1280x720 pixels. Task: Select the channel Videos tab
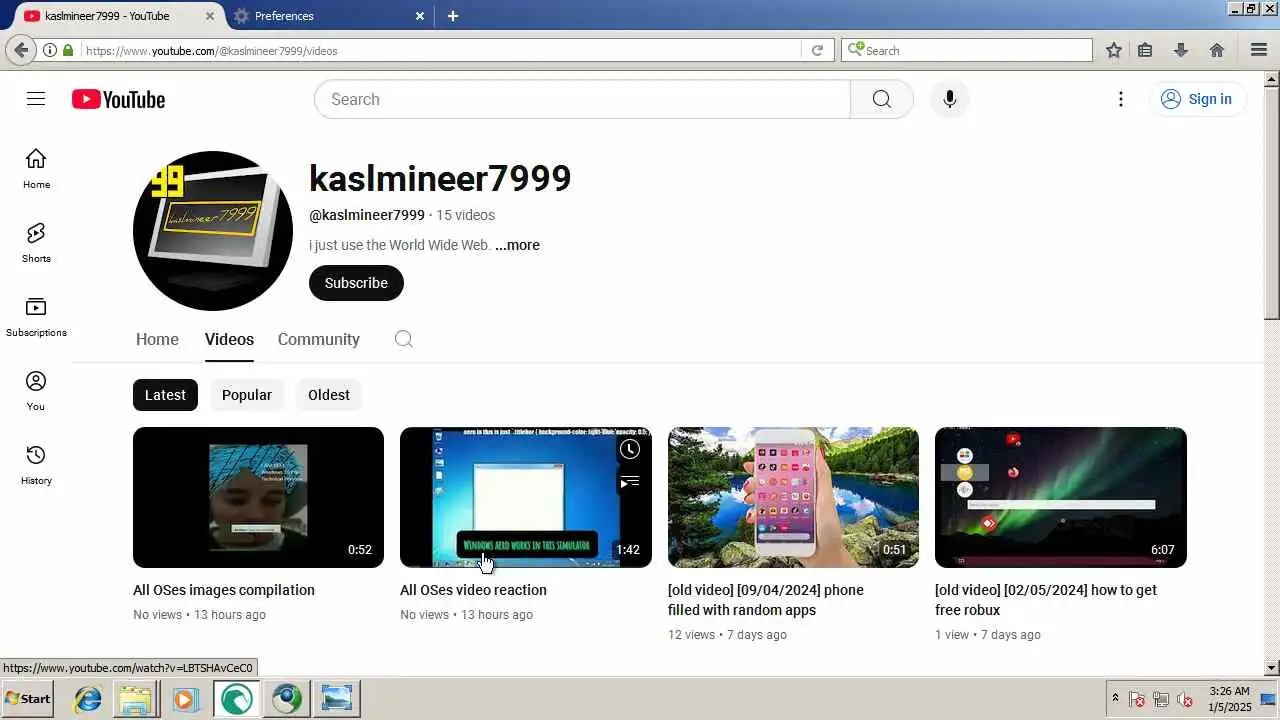[x=229, y=339]
